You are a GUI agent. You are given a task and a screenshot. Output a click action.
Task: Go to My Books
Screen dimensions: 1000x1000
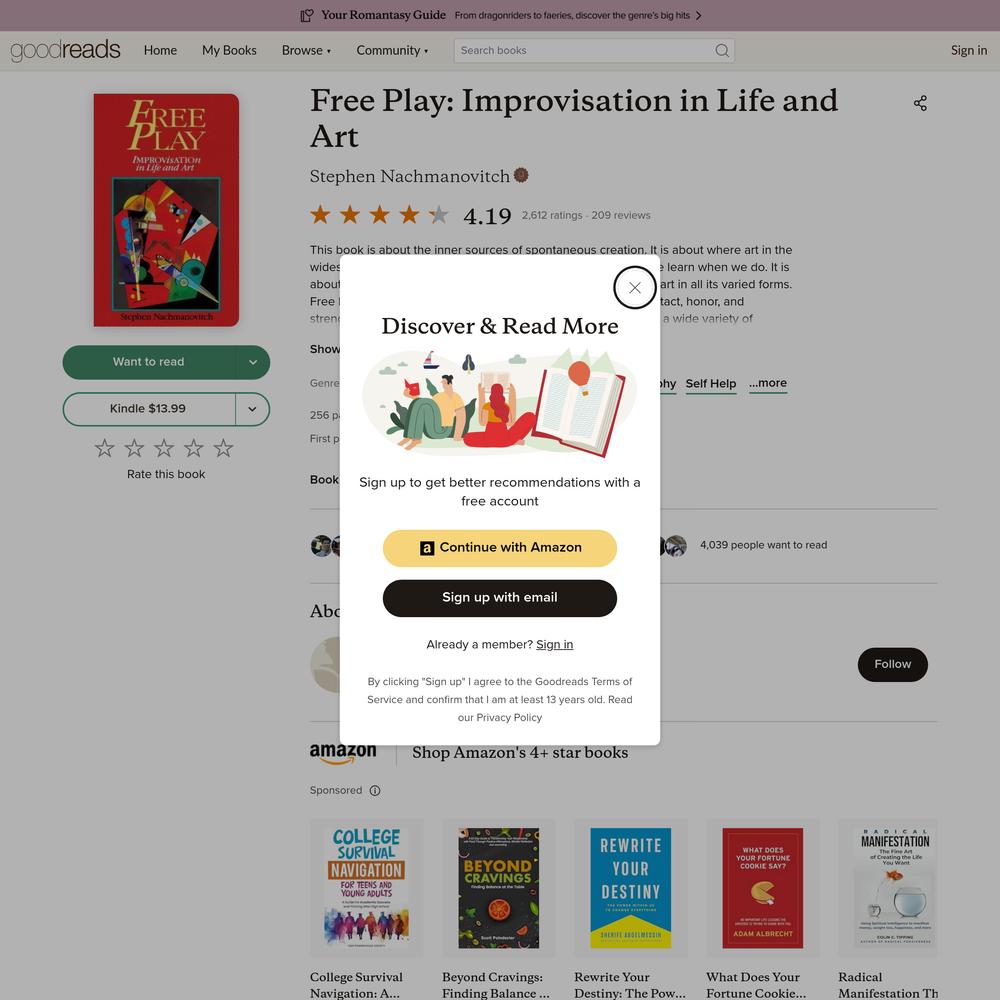[x=229, y=50]
